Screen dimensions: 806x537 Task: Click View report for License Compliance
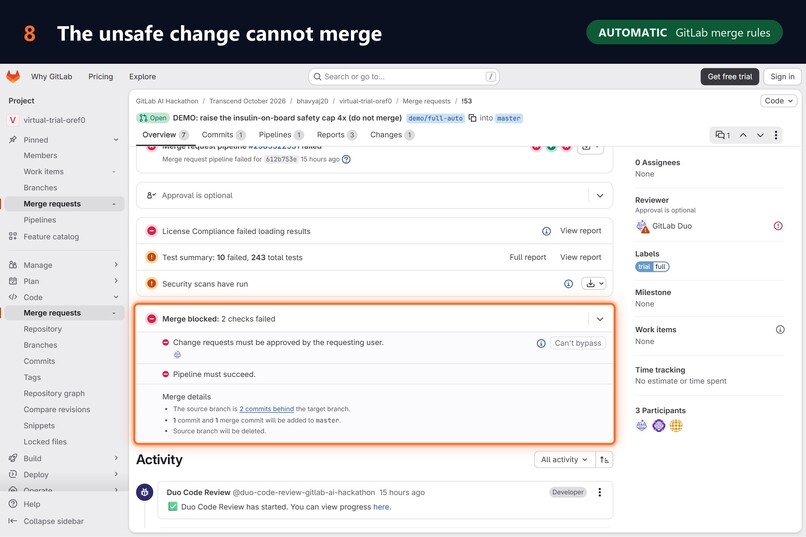pyautogui.click(x=580, y=231)
